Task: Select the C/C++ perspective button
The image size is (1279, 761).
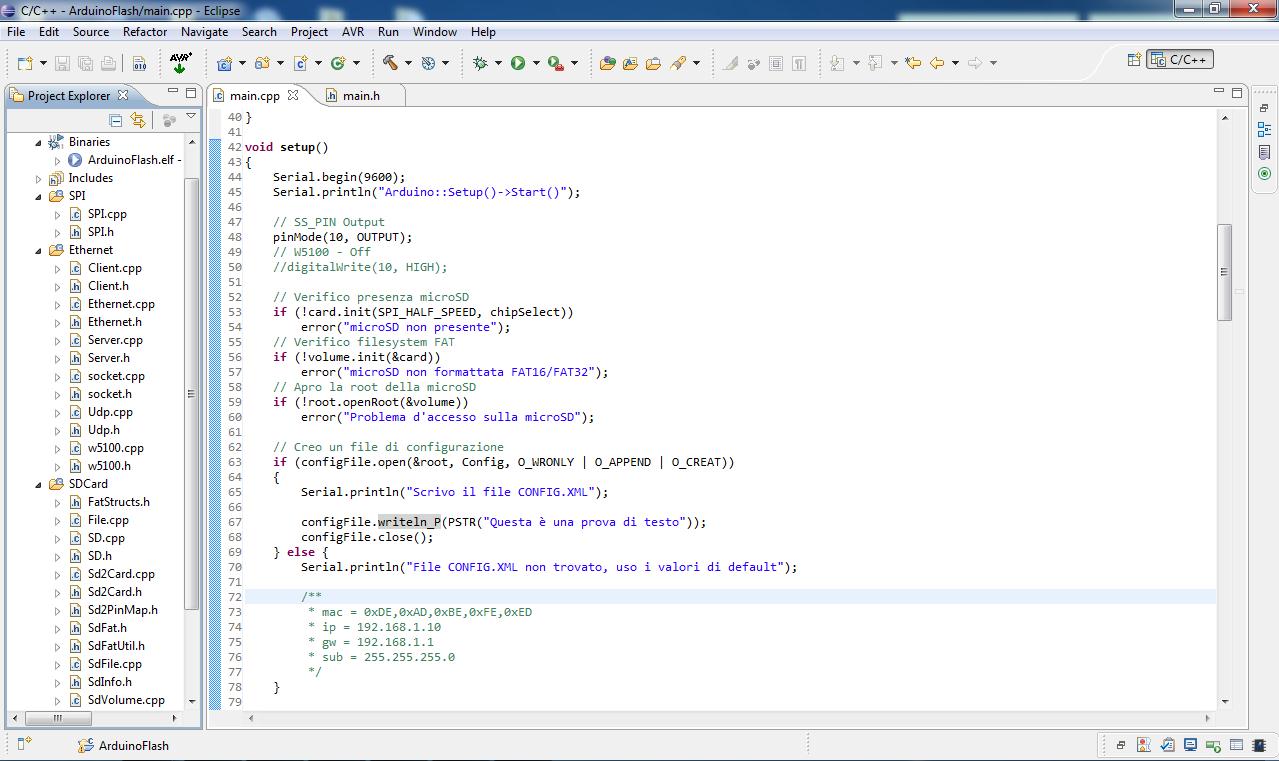Action: pos(1180,60)
